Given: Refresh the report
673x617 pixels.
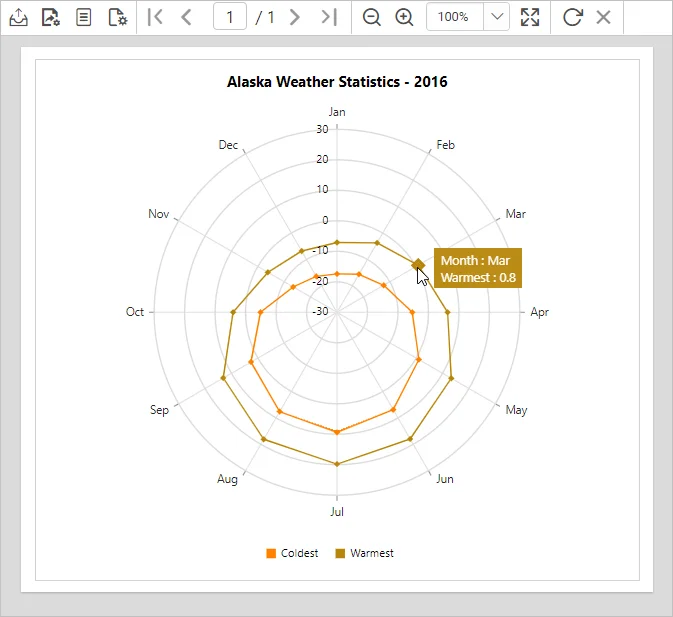Looking at the screenshot, I should tap(572, 17).
